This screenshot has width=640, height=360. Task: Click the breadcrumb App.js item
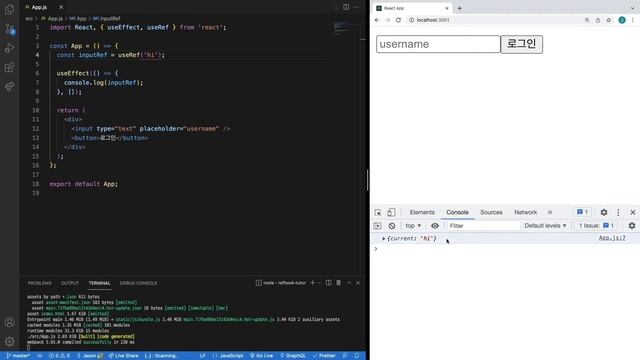click(52, 18)
